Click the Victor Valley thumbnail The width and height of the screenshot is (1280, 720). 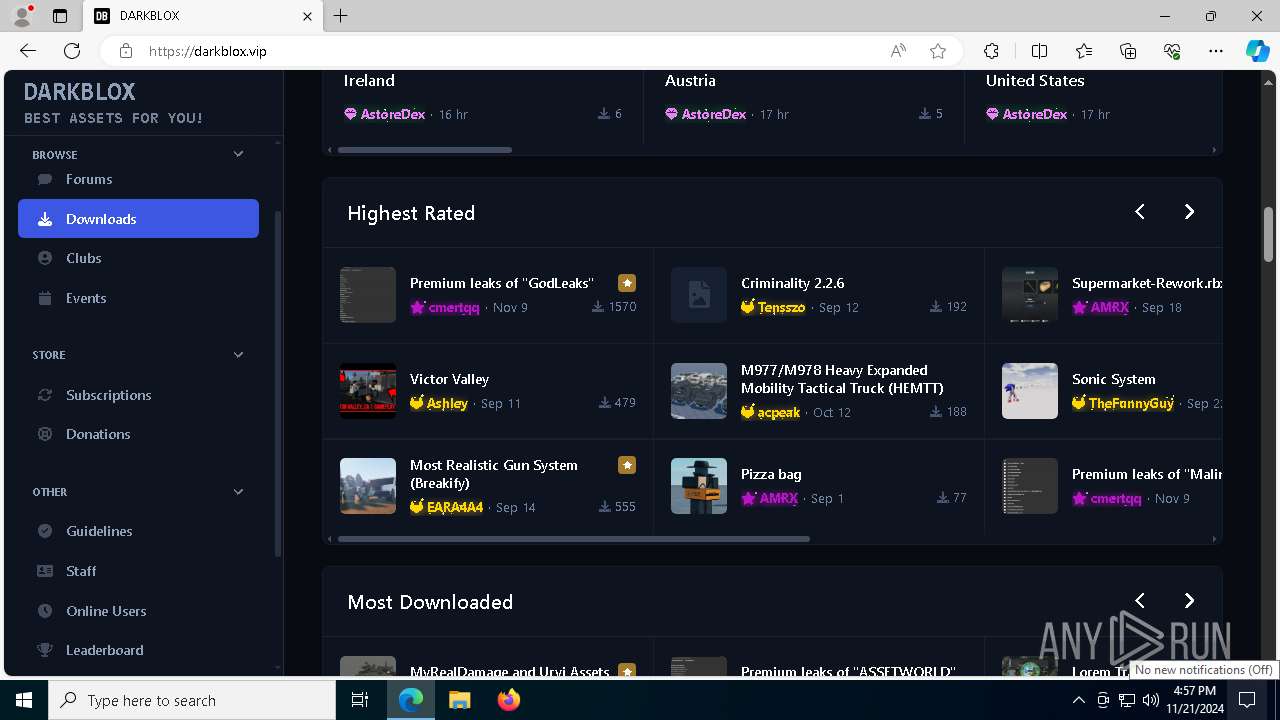pos(368,391)
